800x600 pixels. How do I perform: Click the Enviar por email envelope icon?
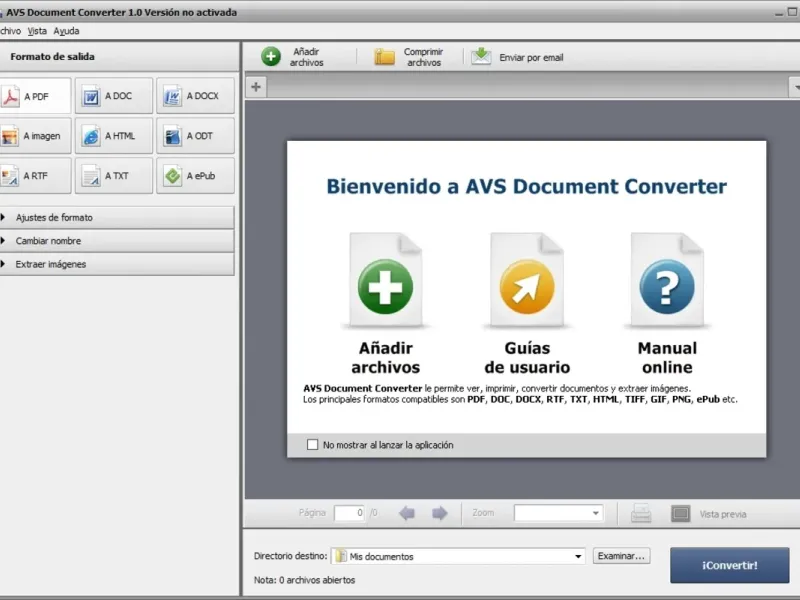(x=481, y=56)
